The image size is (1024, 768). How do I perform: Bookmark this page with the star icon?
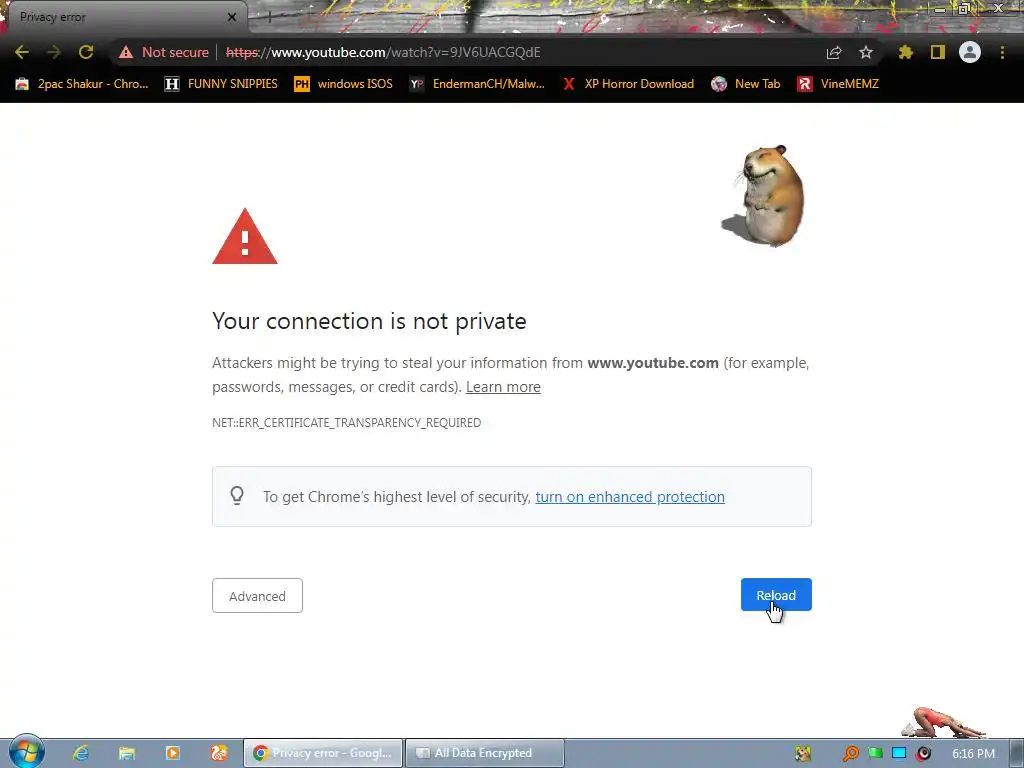point(866,52)
